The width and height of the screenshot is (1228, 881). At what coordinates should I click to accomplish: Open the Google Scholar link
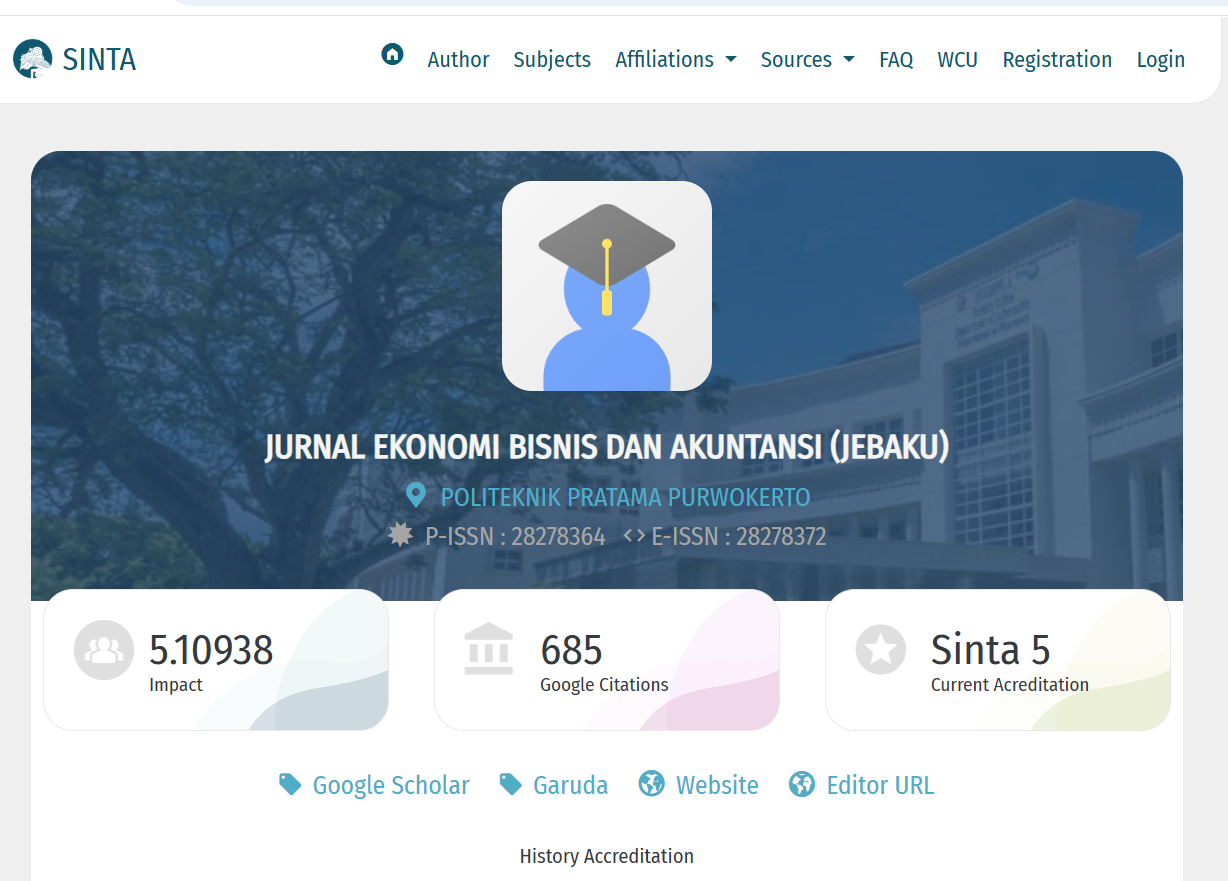pyautogui.click(x=391, y=785)
